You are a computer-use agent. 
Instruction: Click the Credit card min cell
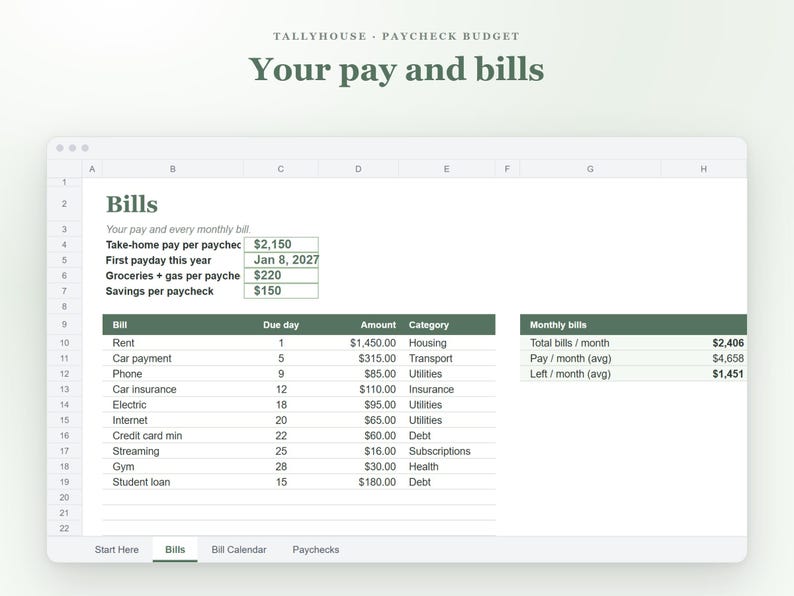pyautogui.click(x=173, y=435)
